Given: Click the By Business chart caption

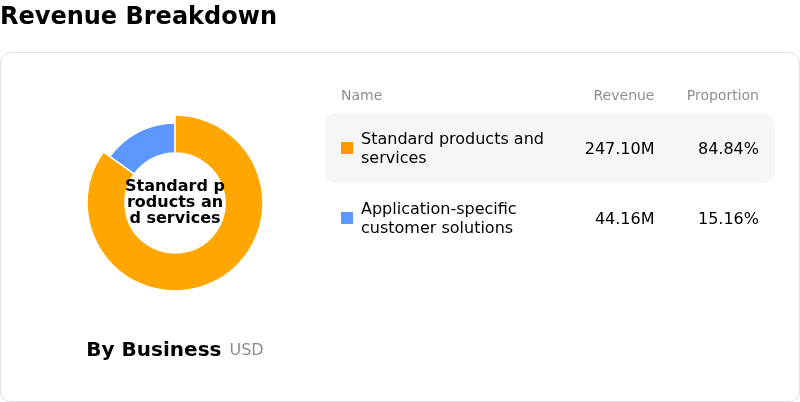Looking at the screenshot, I should click(x=154, y=349).
